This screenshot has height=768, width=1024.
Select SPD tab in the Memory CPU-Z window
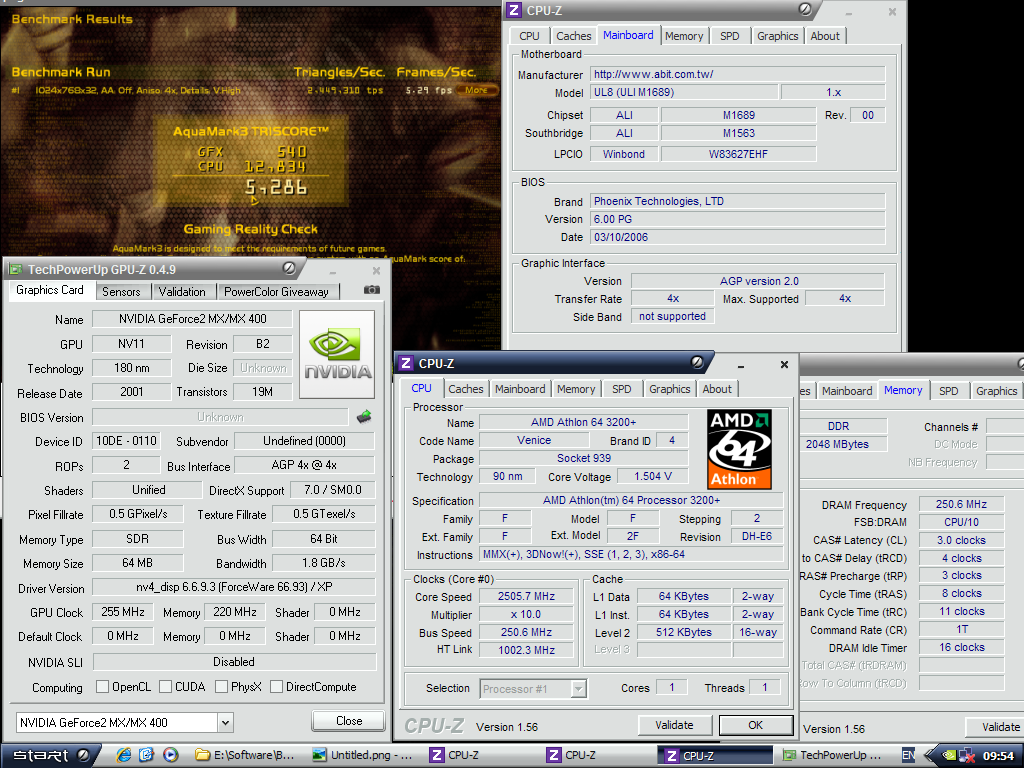pos(948,391)
